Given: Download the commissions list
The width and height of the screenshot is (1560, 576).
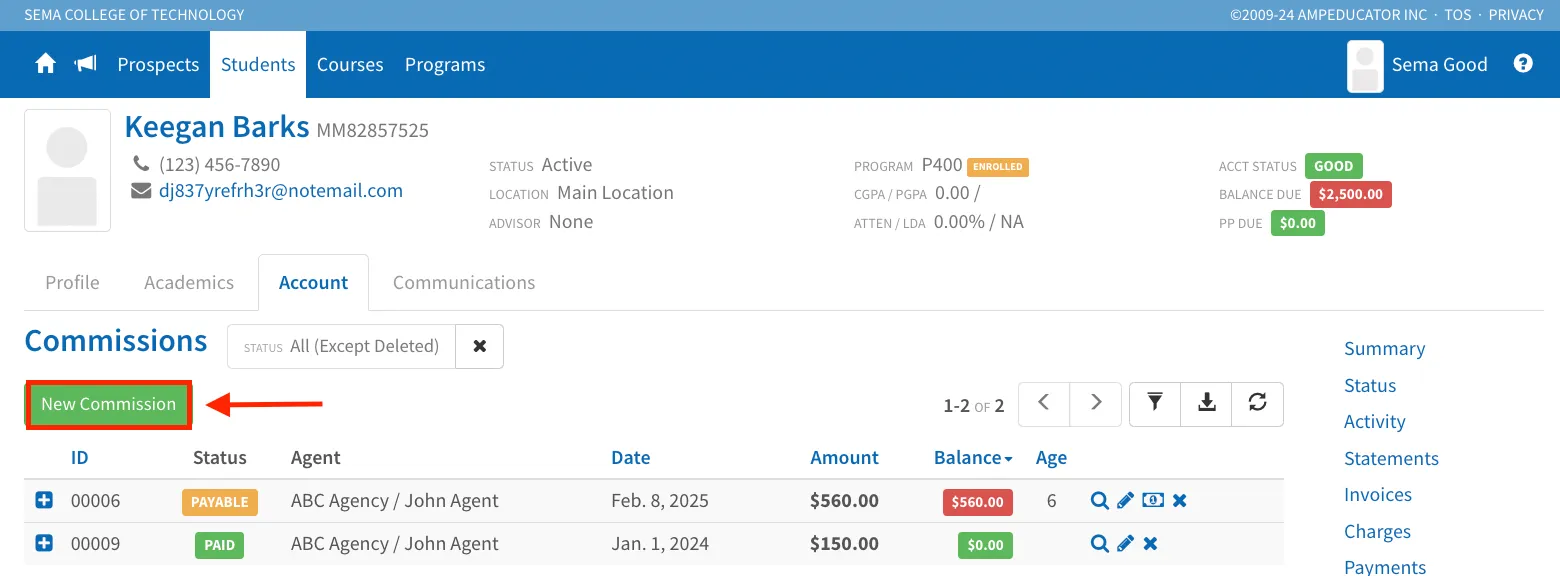Looking at the screenshot, I should click(x=1207, y=402).
